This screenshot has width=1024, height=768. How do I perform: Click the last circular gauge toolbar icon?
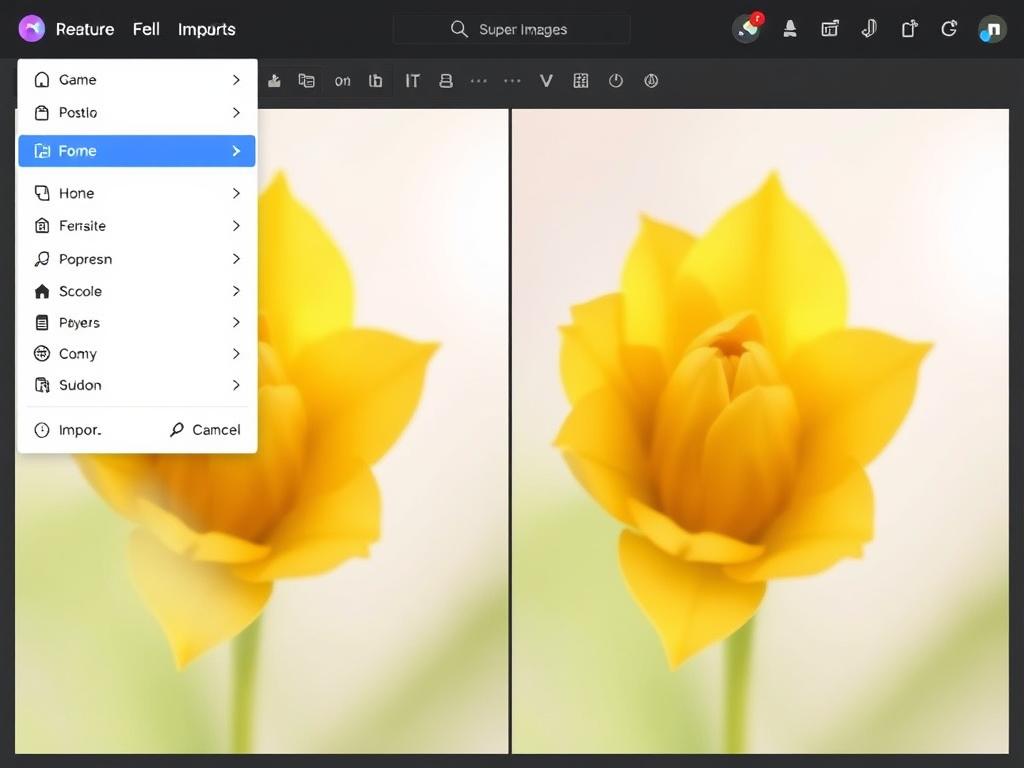[651, 80]
